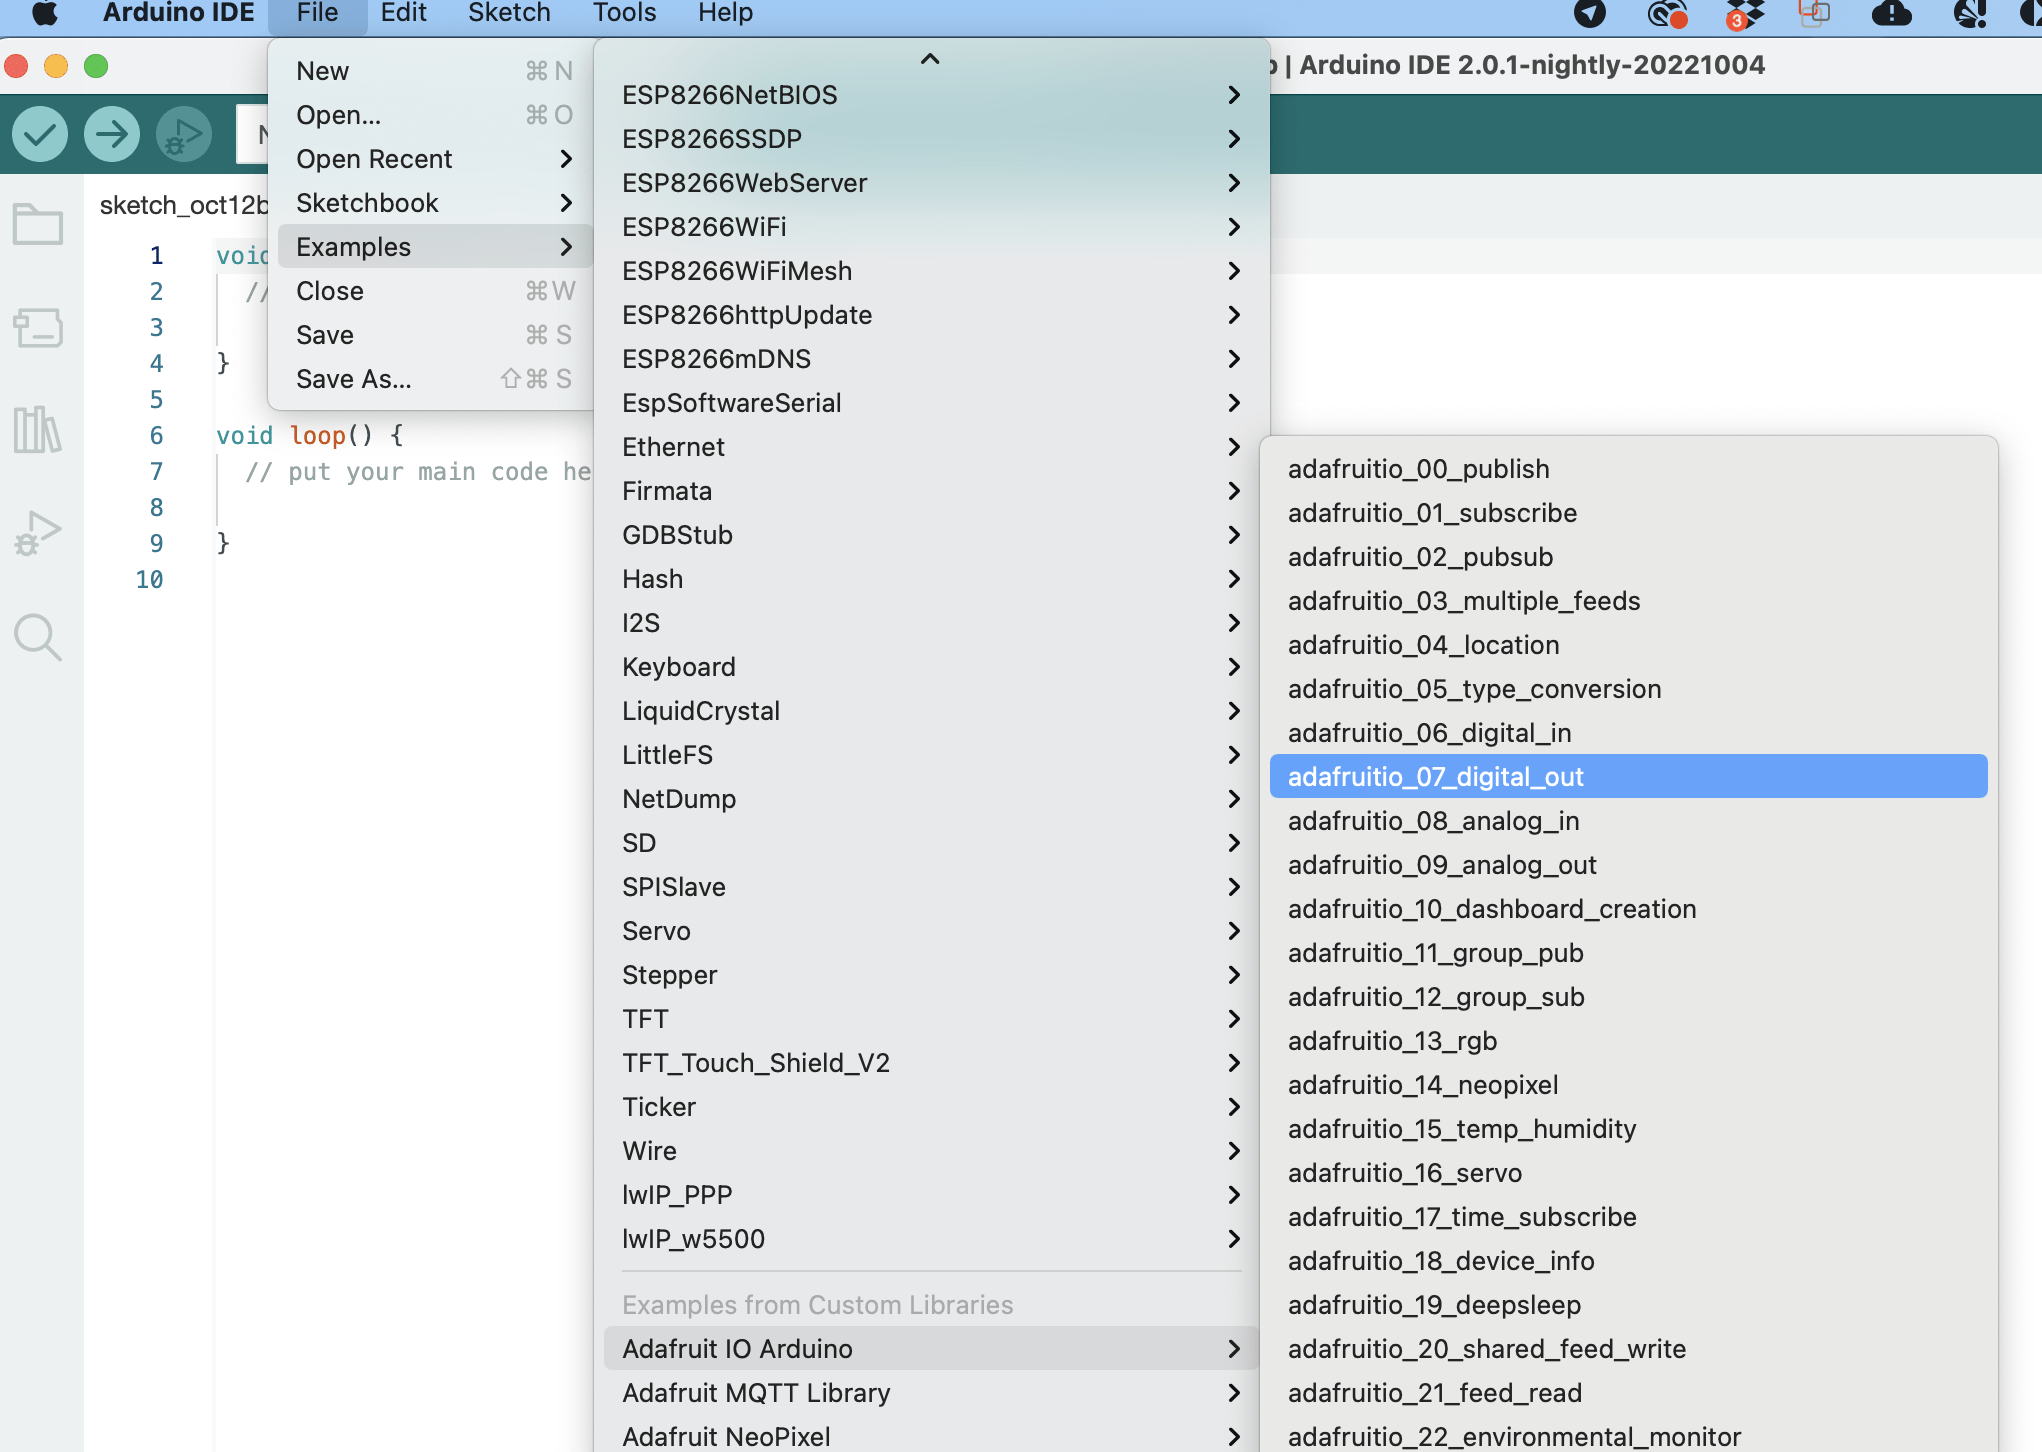
Task: Open the adafruitio_07_digital_out example
Action: click(x=1435, y=776)
